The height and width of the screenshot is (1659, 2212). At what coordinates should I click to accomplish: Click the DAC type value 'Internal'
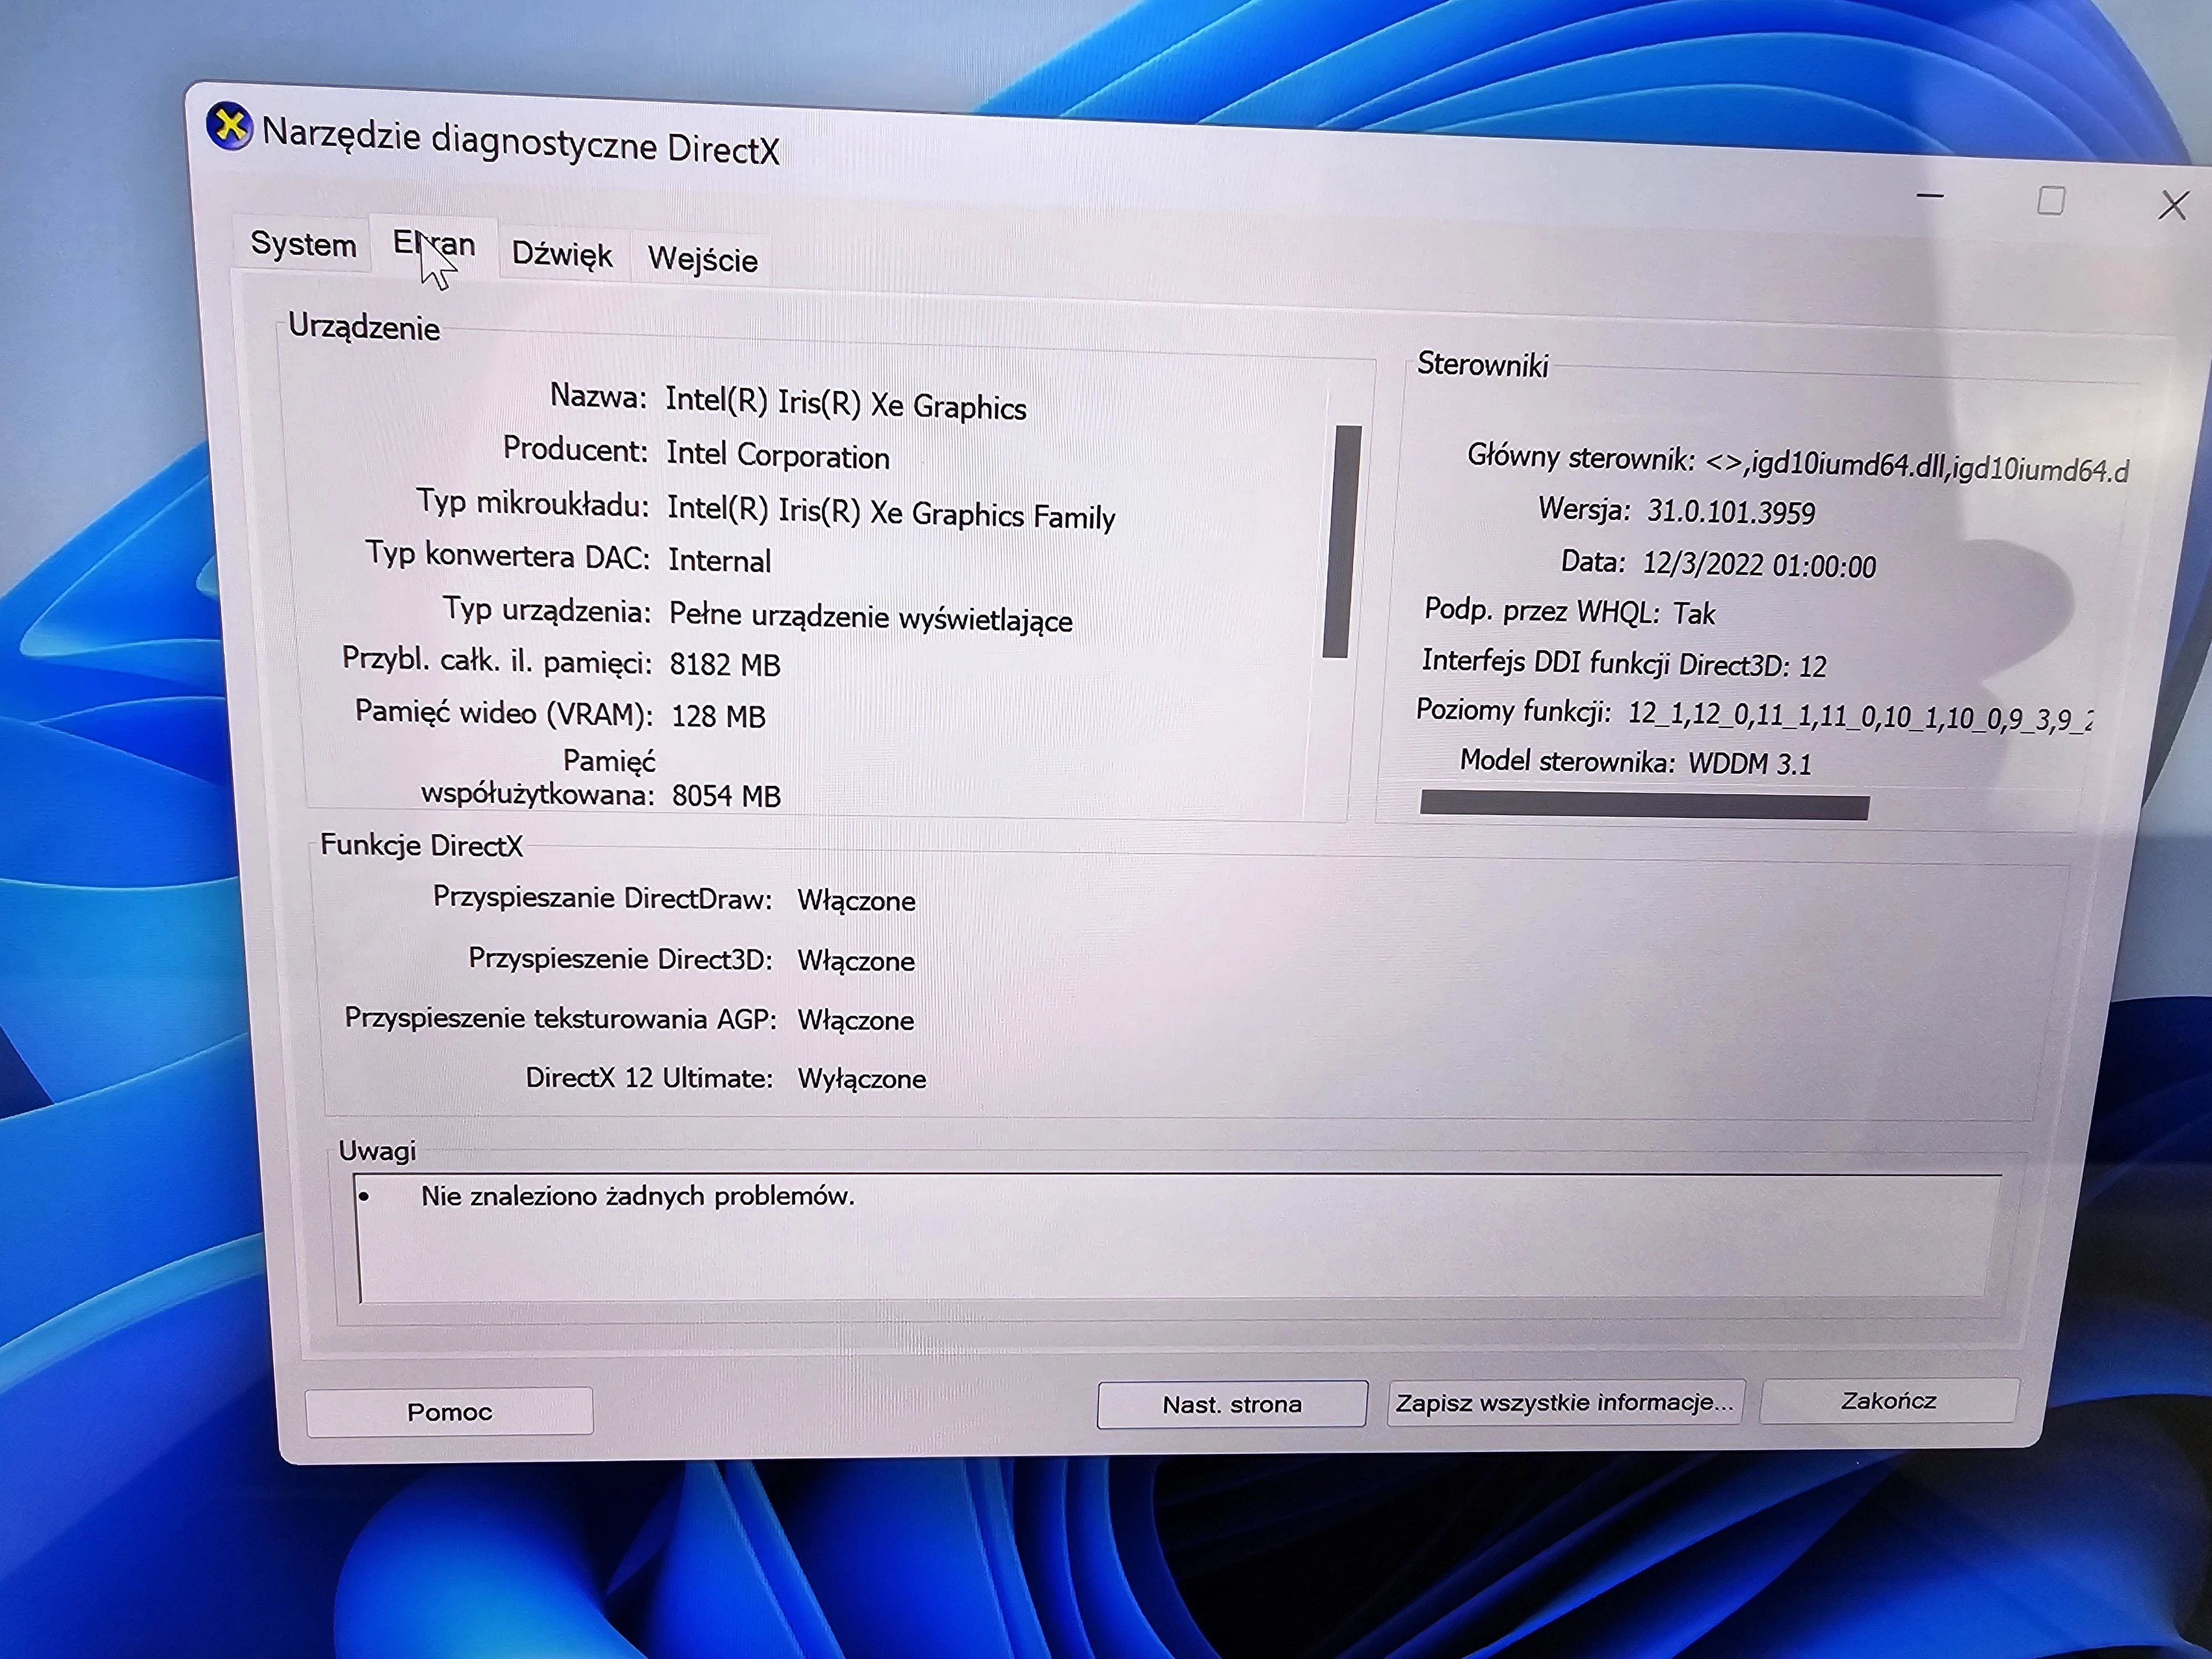point(720,560)
